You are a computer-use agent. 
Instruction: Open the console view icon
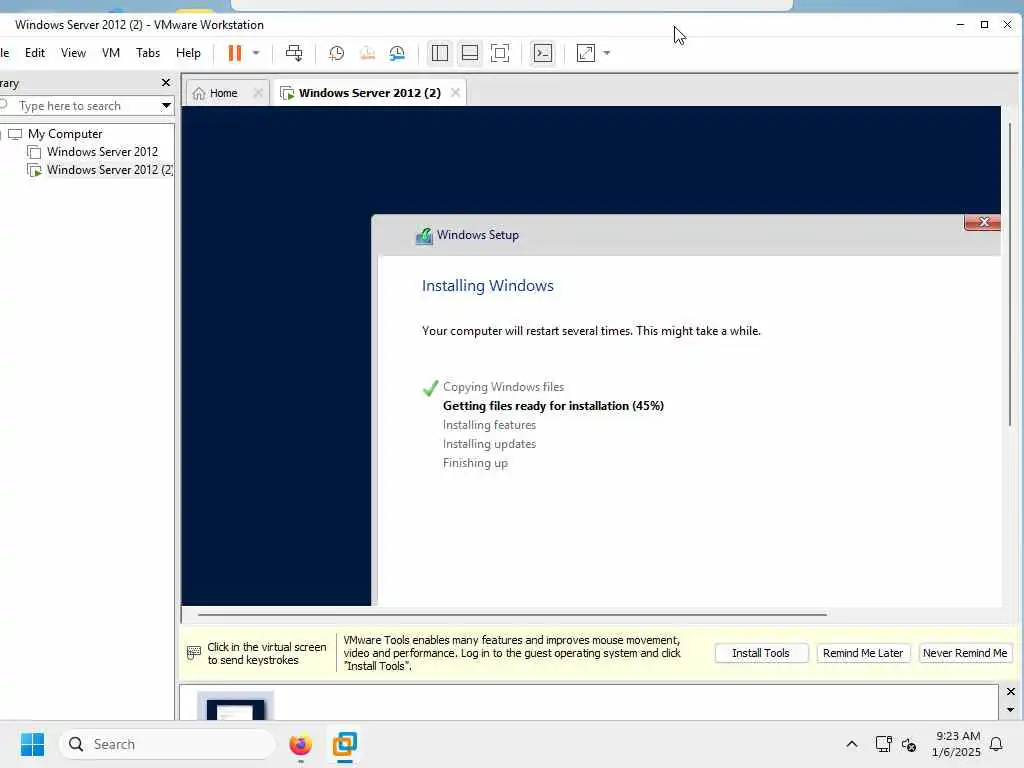[543, 53]
